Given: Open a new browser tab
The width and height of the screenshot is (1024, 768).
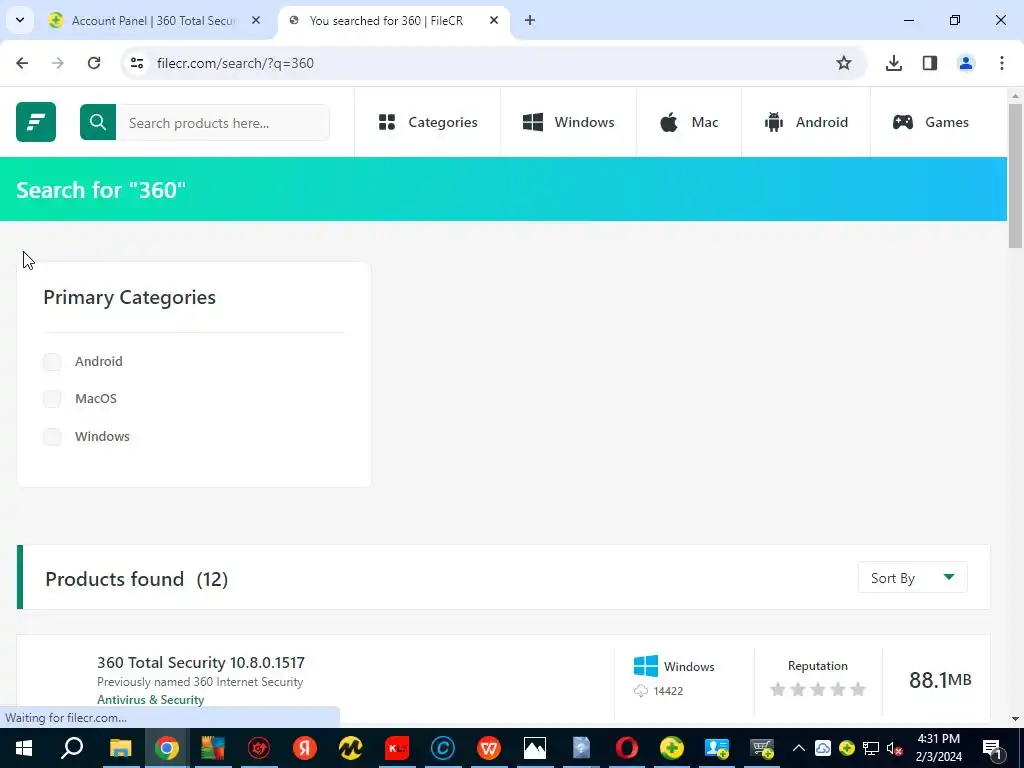Looking at the screenshot, I should [530, 21].
